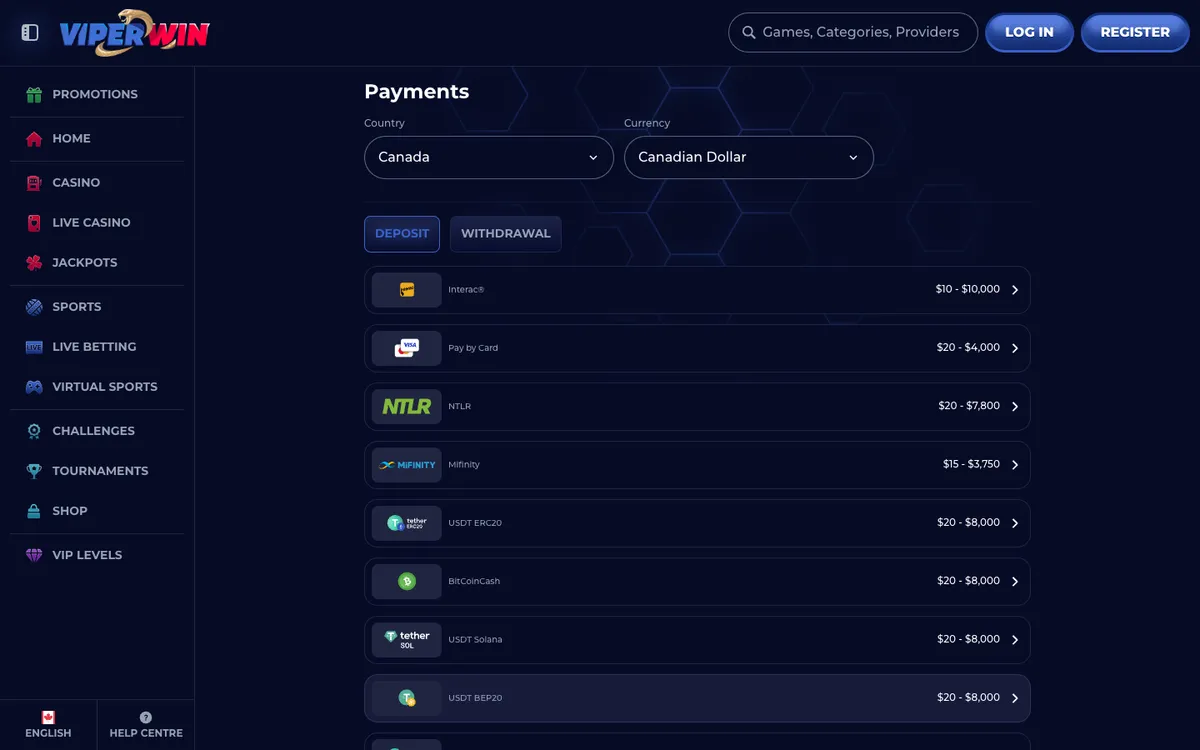Change language via English button
The width and height of the screenshot is (1200, 750).
point(48,725)
